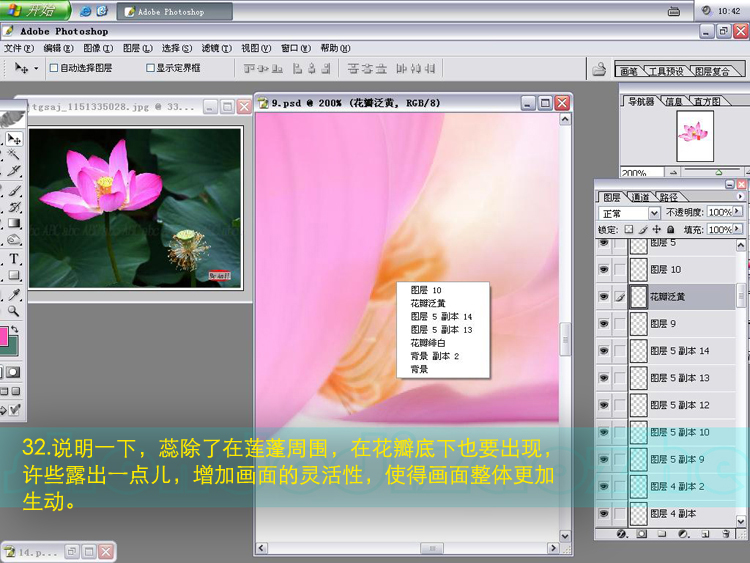Open the 文件 menu
This screenshot has height=563, width=750.
19,48
